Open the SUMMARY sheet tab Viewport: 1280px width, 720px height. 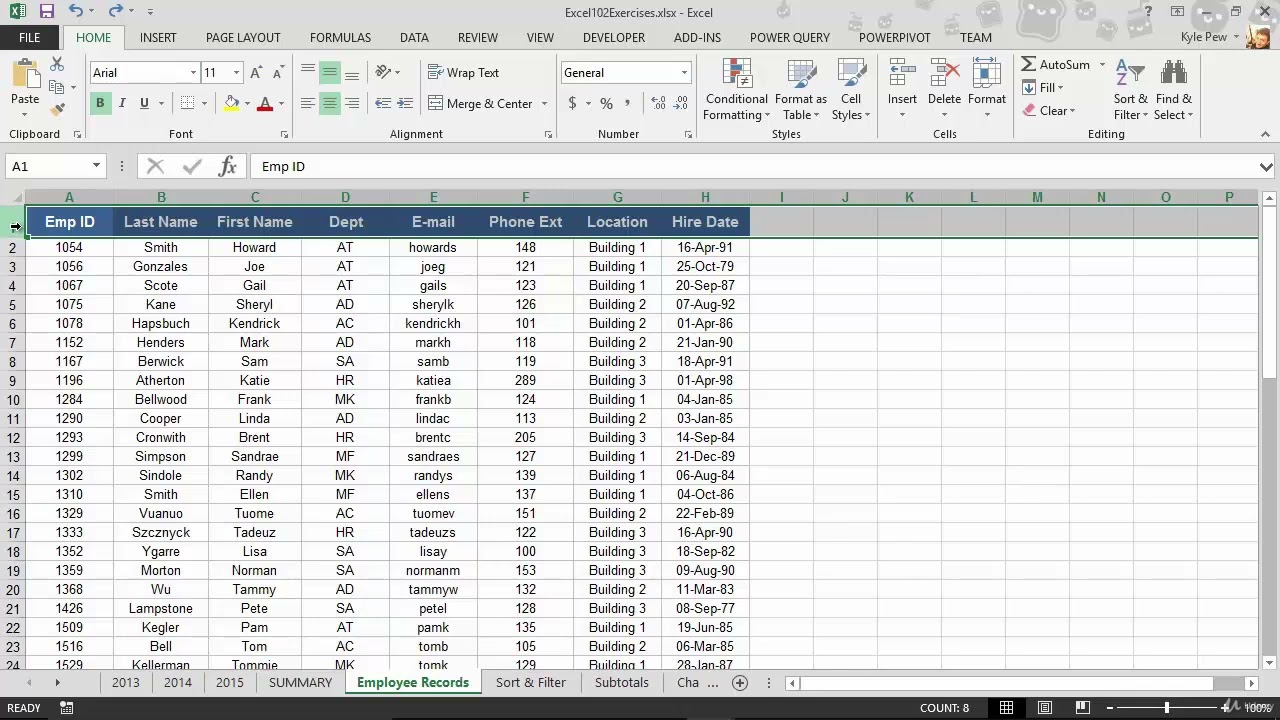[300, 682]
